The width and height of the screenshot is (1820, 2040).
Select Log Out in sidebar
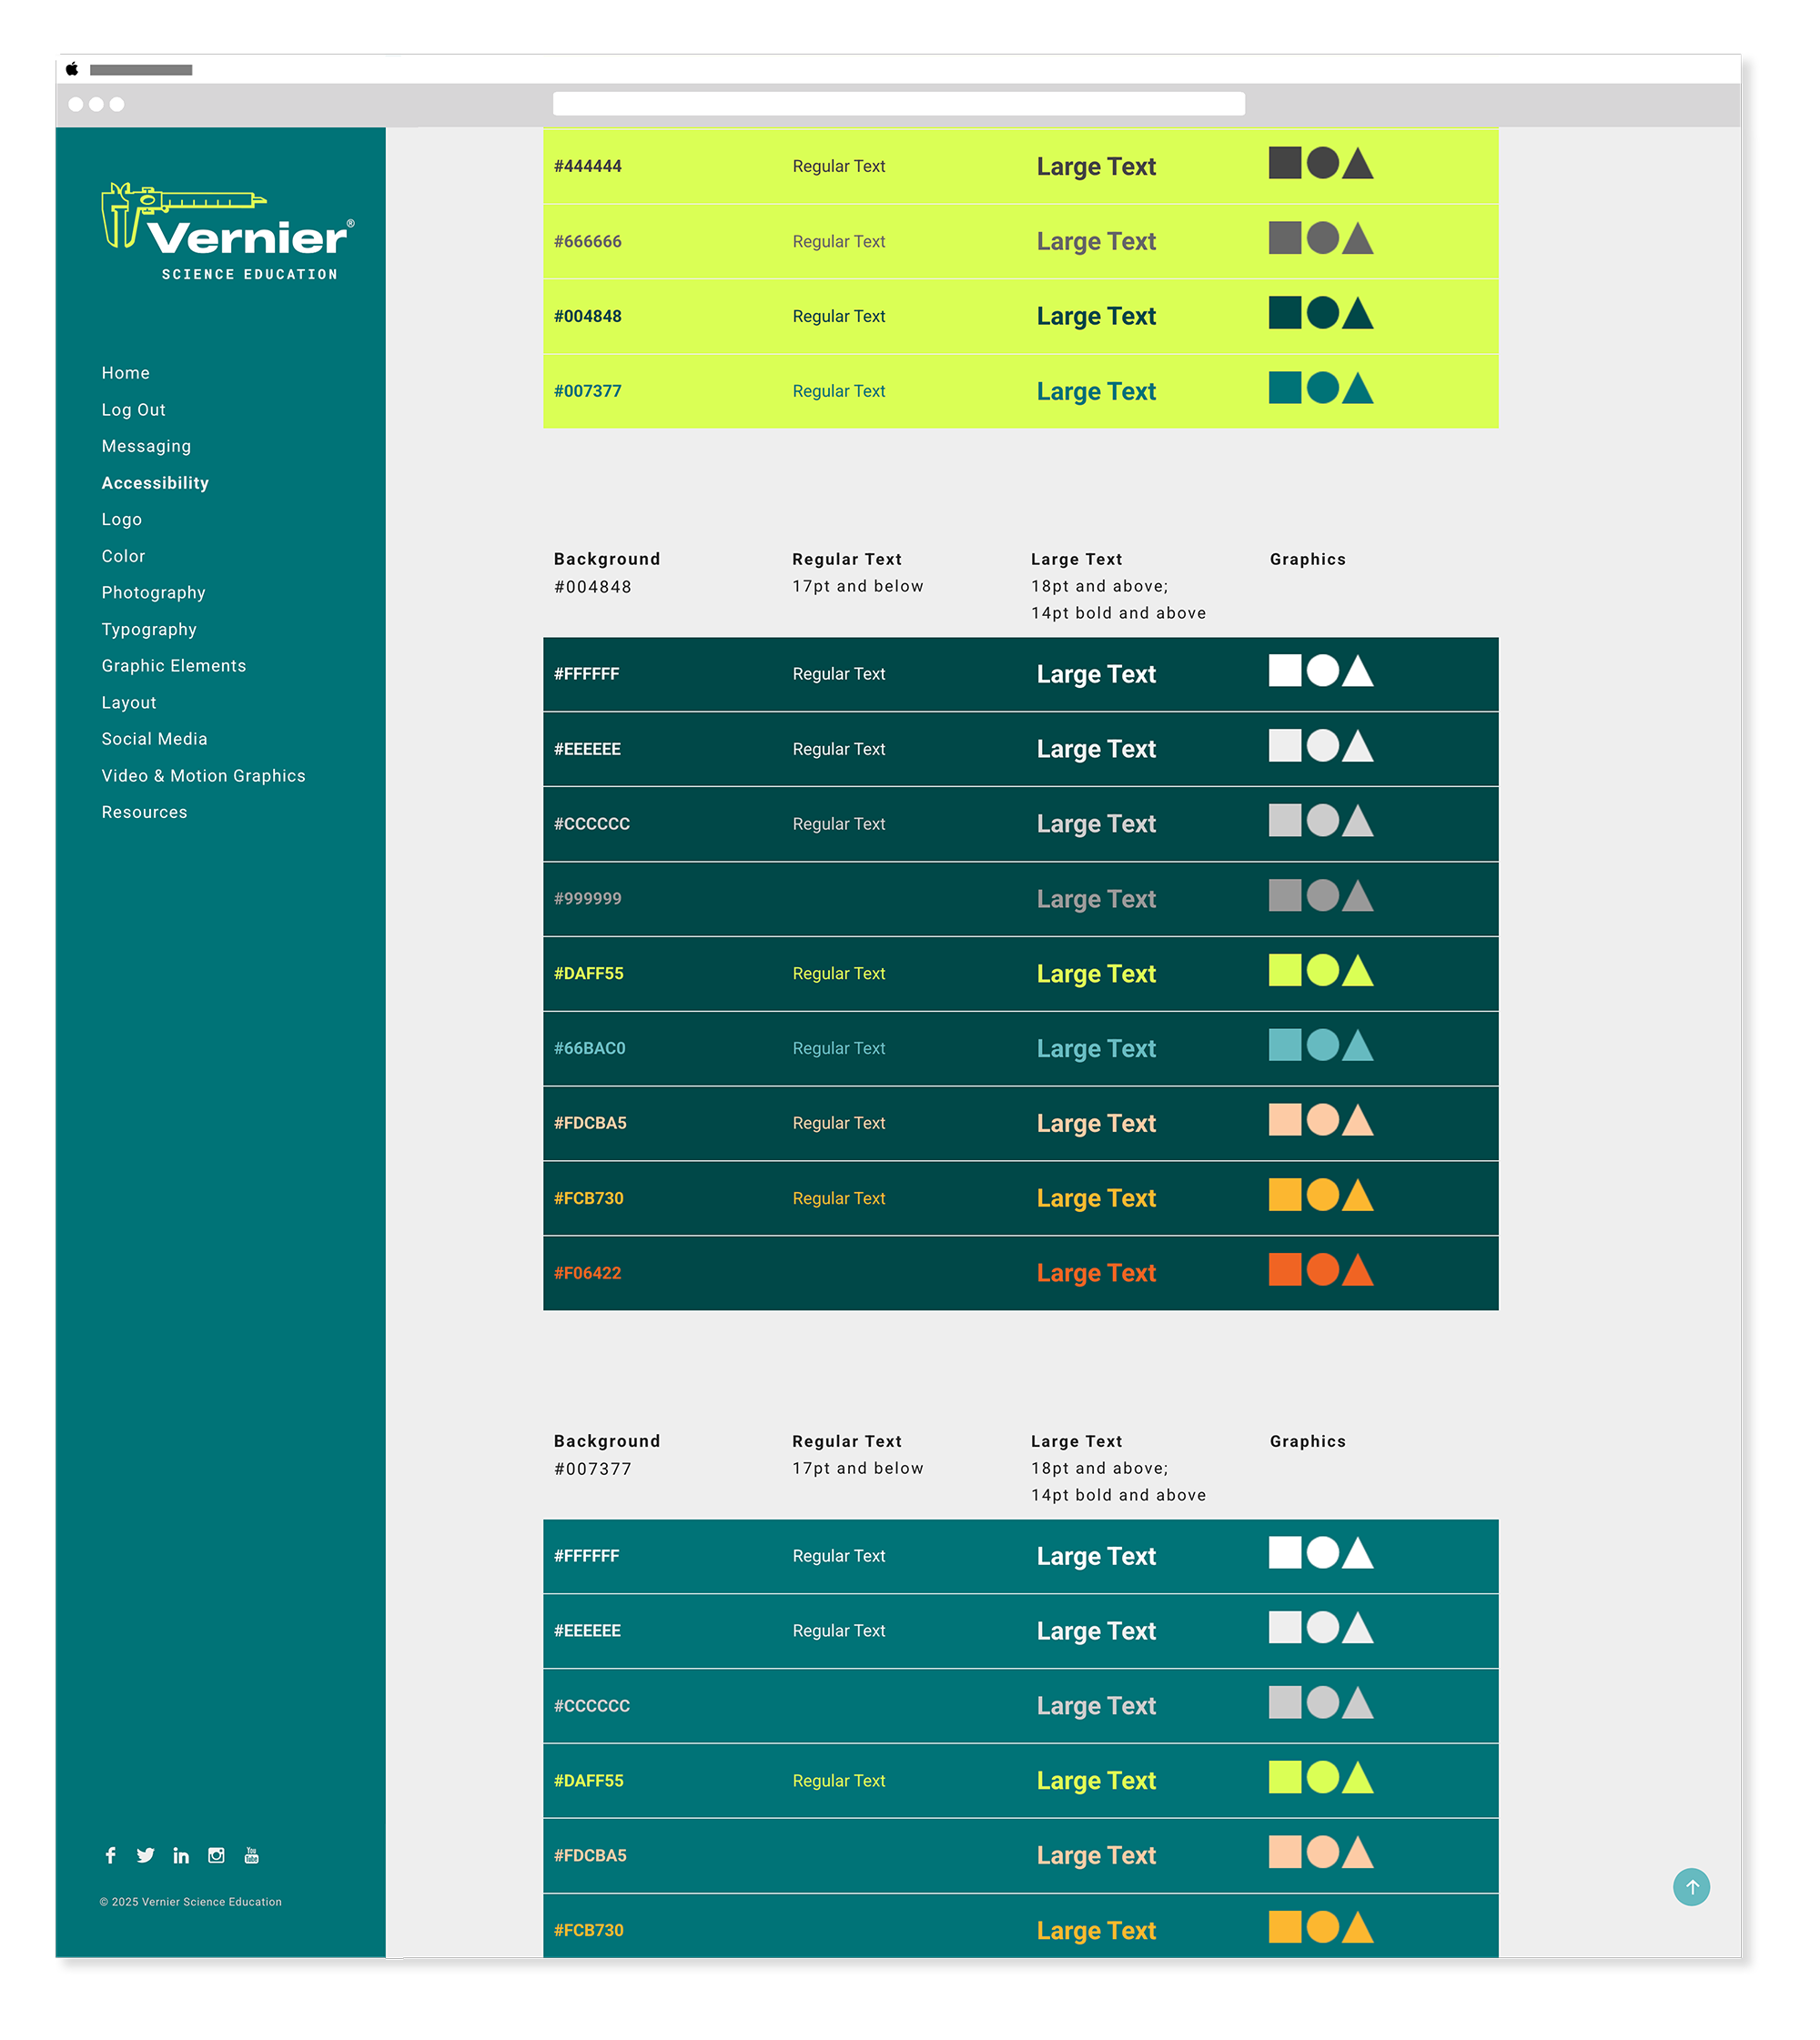[x=134, y=410]
